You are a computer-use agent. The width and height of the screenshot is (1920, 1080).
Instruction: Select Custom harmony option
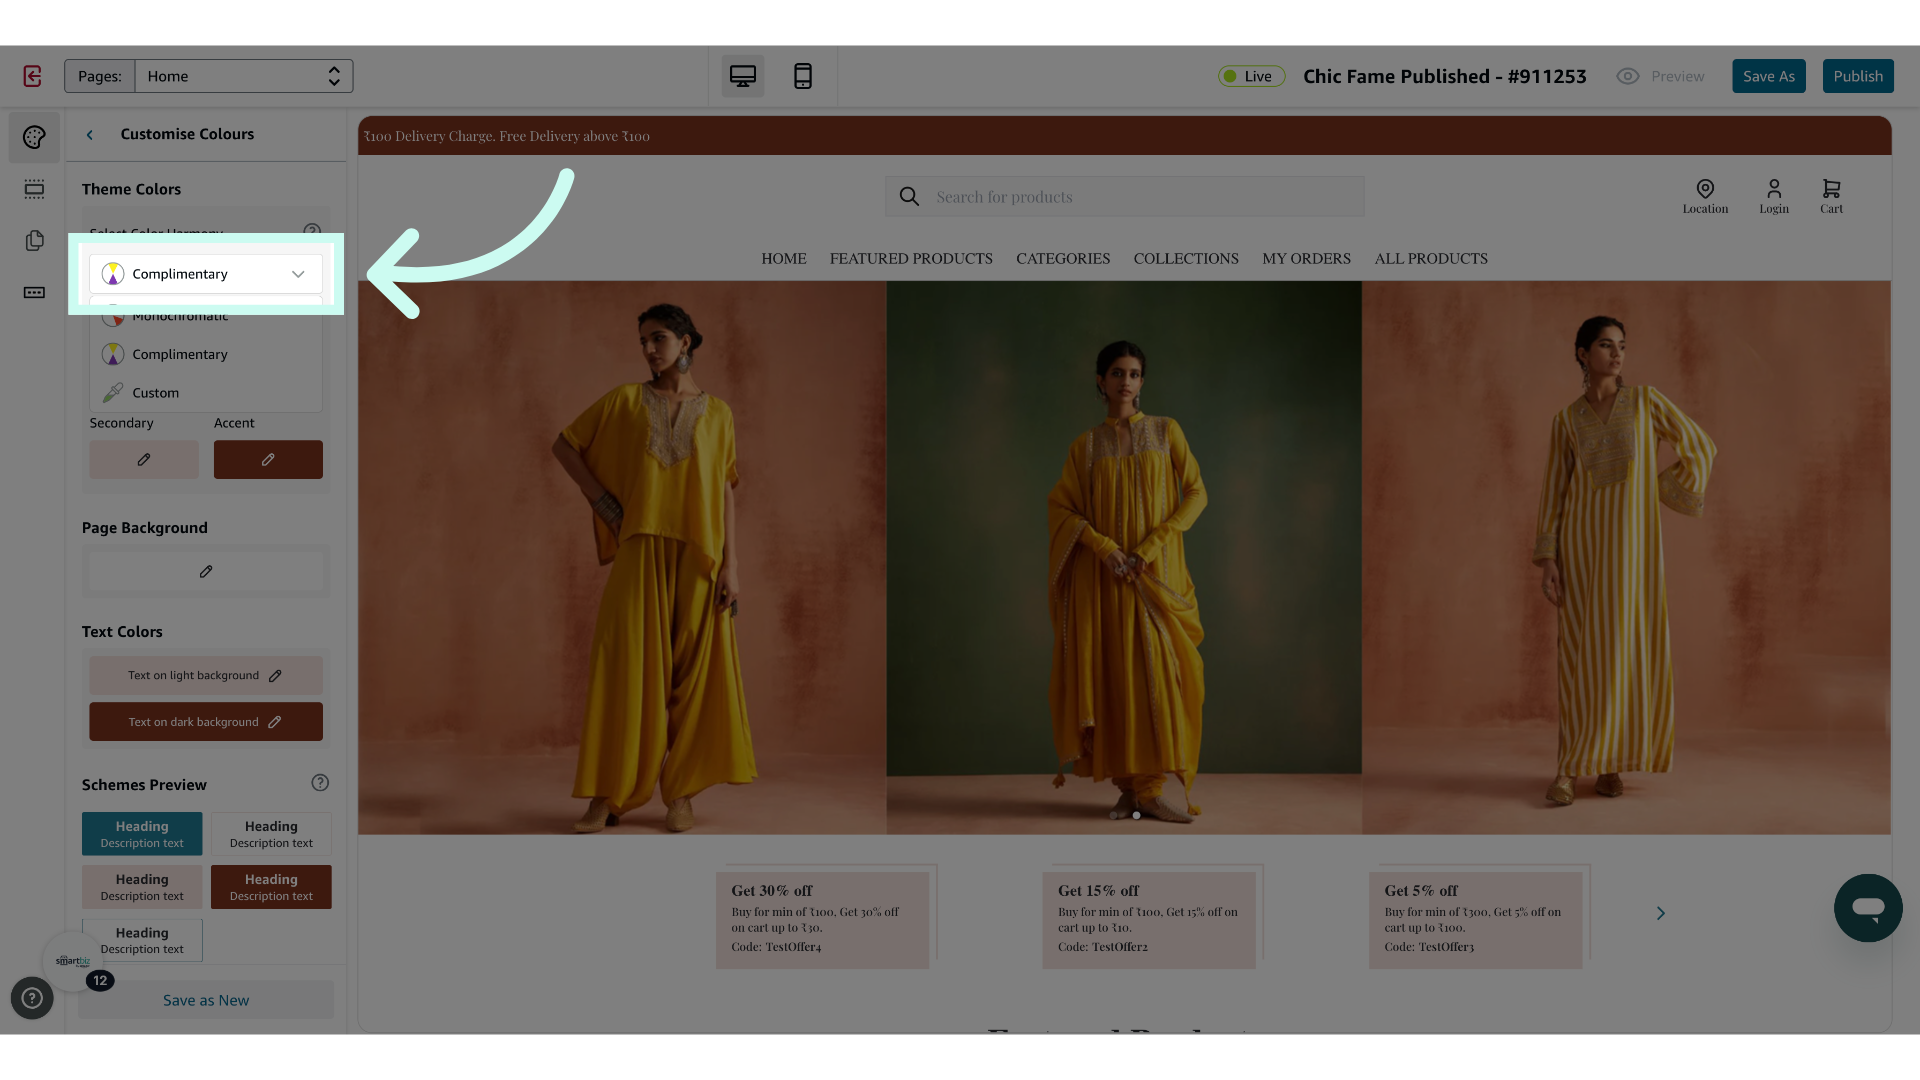[x=206, y=393]
